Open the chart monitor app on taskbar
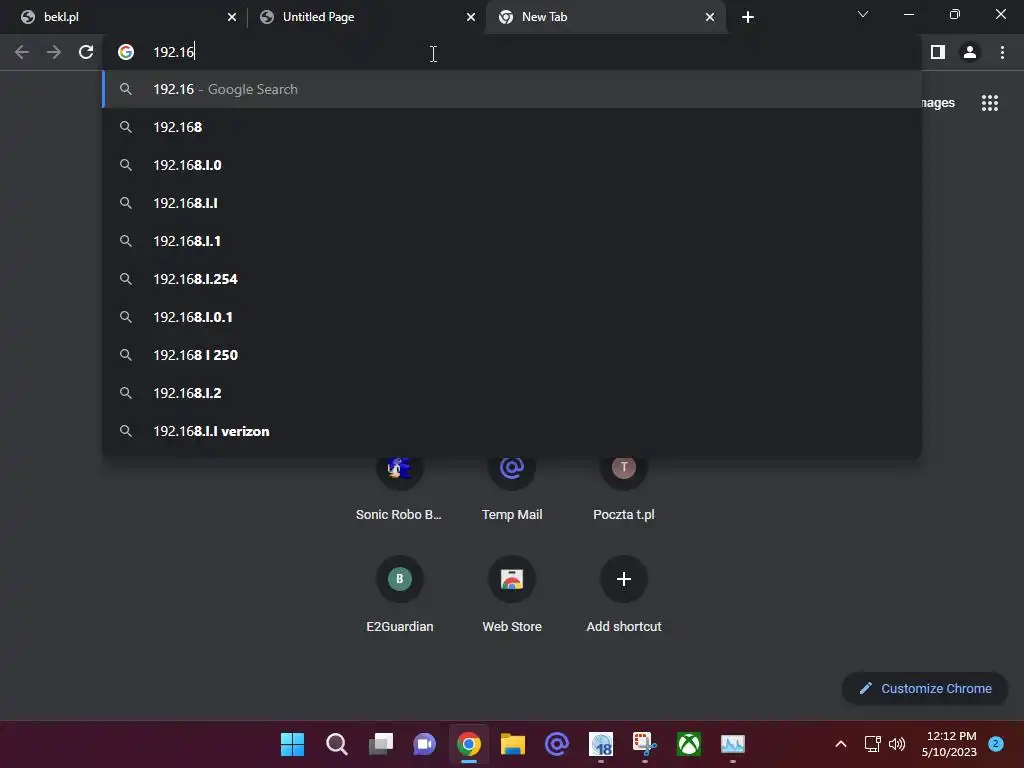This screenshot has width=1024, height=768. click(733, 744)
